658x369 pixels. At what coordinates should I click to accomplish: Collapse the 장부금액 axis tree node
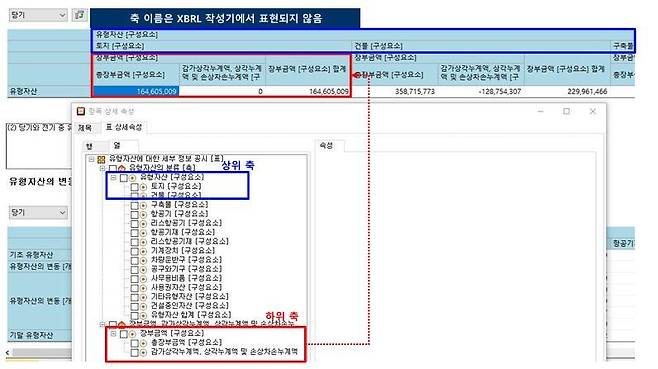[102, 325]
